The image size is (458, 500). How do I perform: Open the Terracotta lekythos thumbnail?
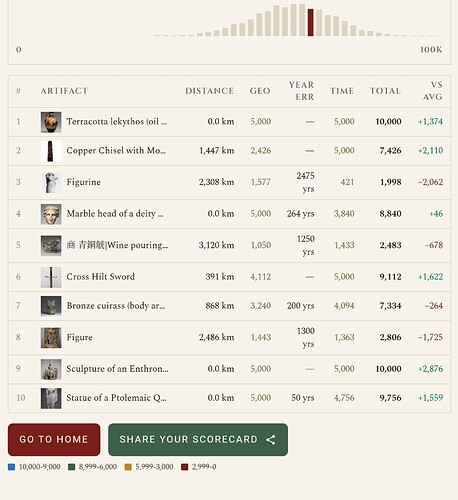[x=51, y=122]
